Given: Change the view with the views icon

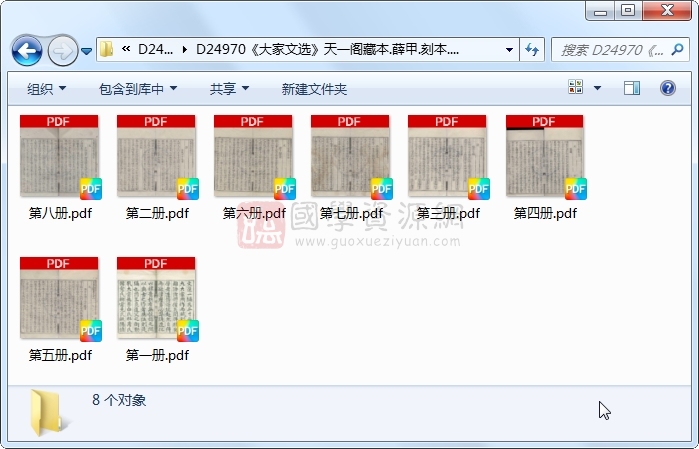Looking at the screenshot, I should click(x=576, y=87).
